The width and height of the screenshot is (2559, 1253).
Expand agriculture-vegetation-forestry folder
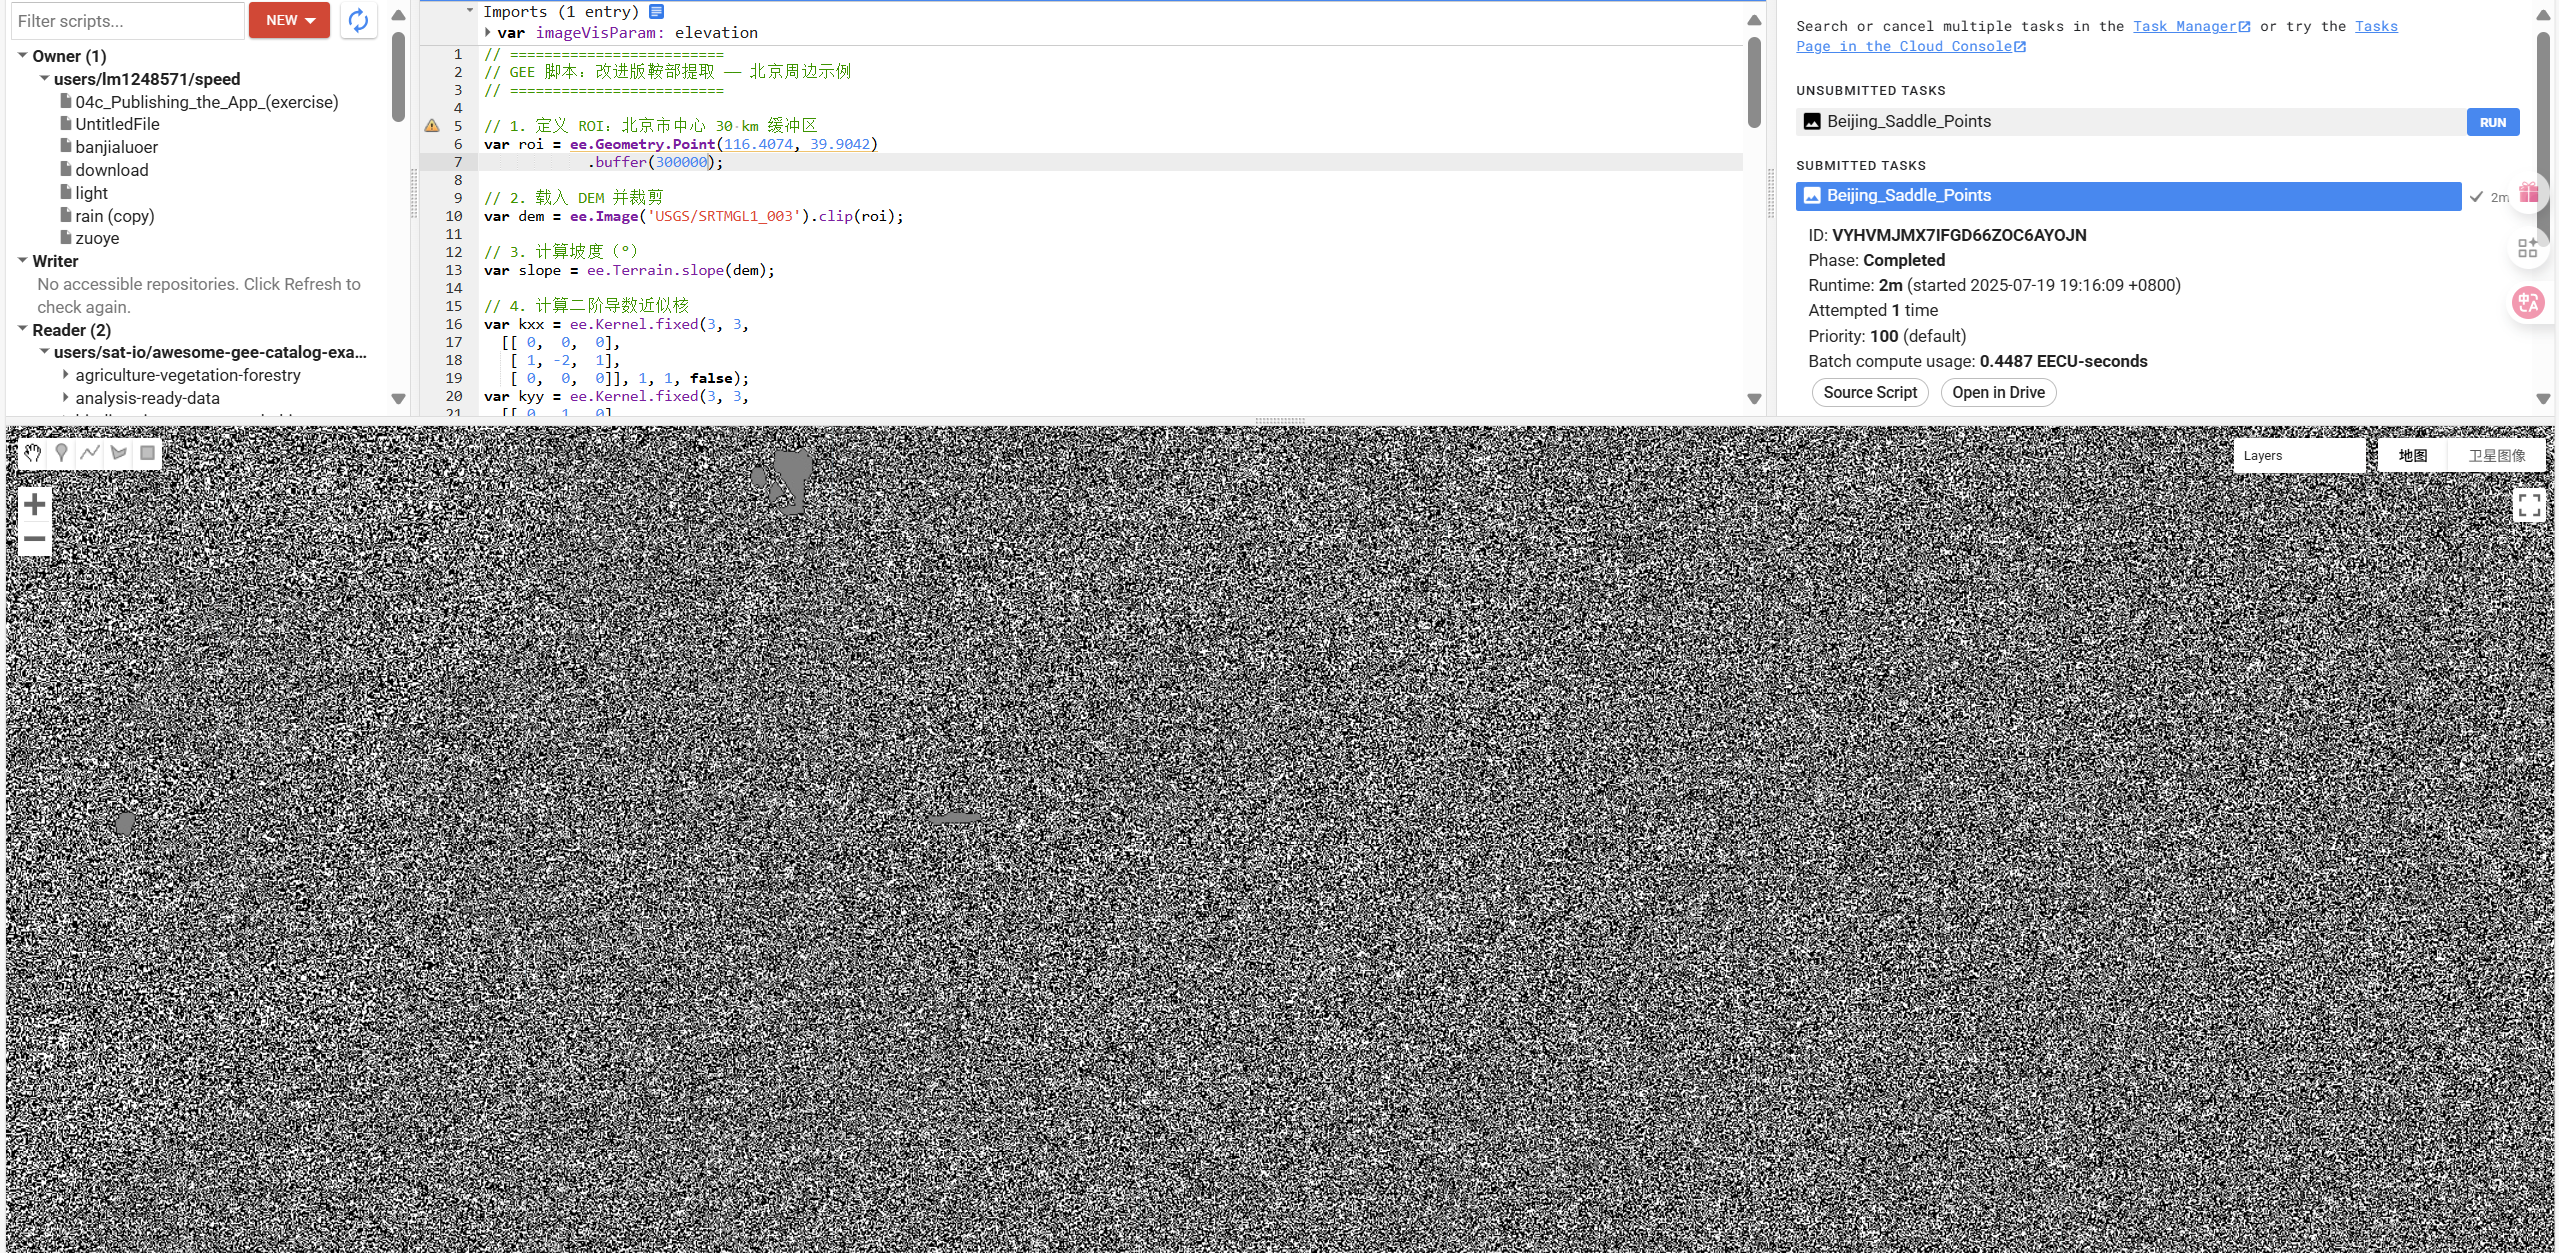tap(66, 375)
